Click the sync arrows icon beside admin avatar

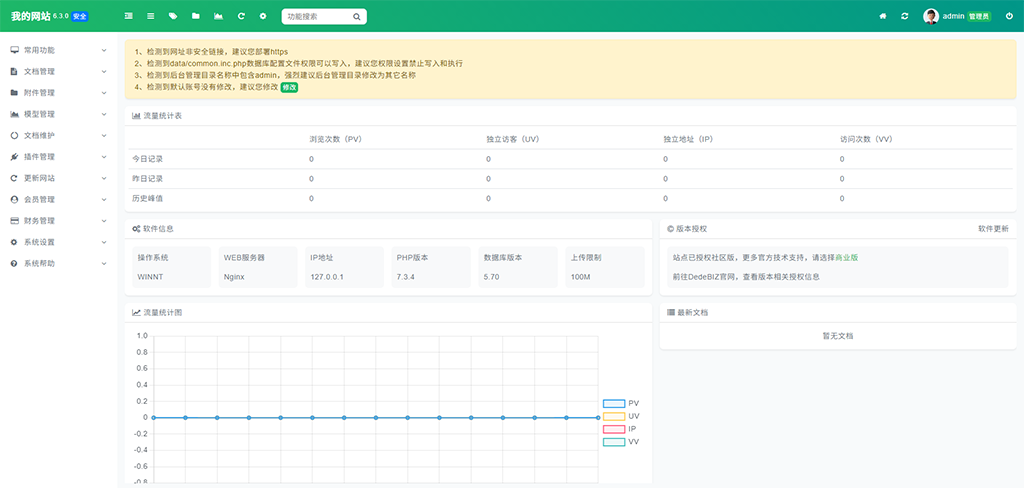(x=905, y=17)
